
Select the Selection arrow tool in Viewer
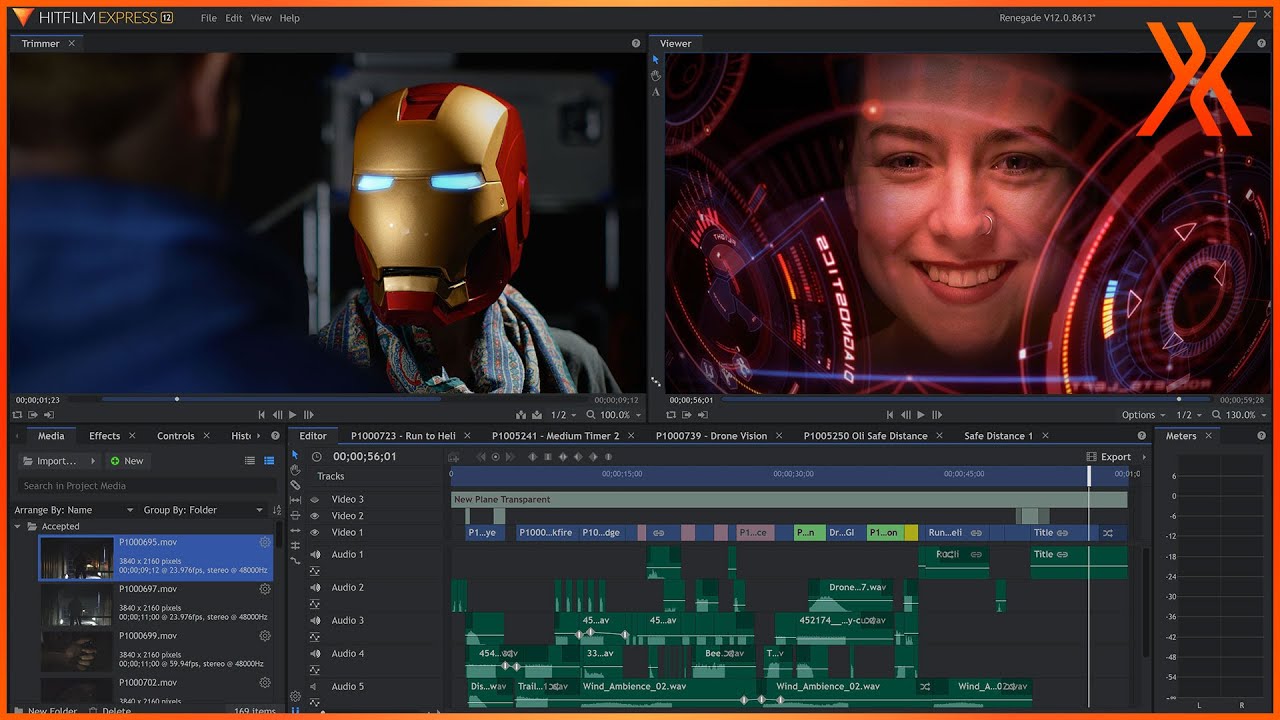(x=656, y=60)
